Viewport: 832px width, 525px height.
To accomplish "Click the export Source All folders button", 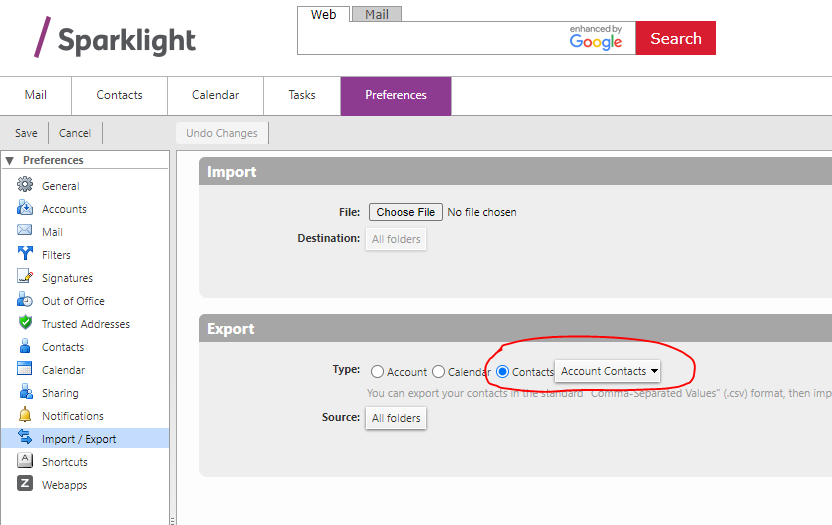I will (396, 418).
